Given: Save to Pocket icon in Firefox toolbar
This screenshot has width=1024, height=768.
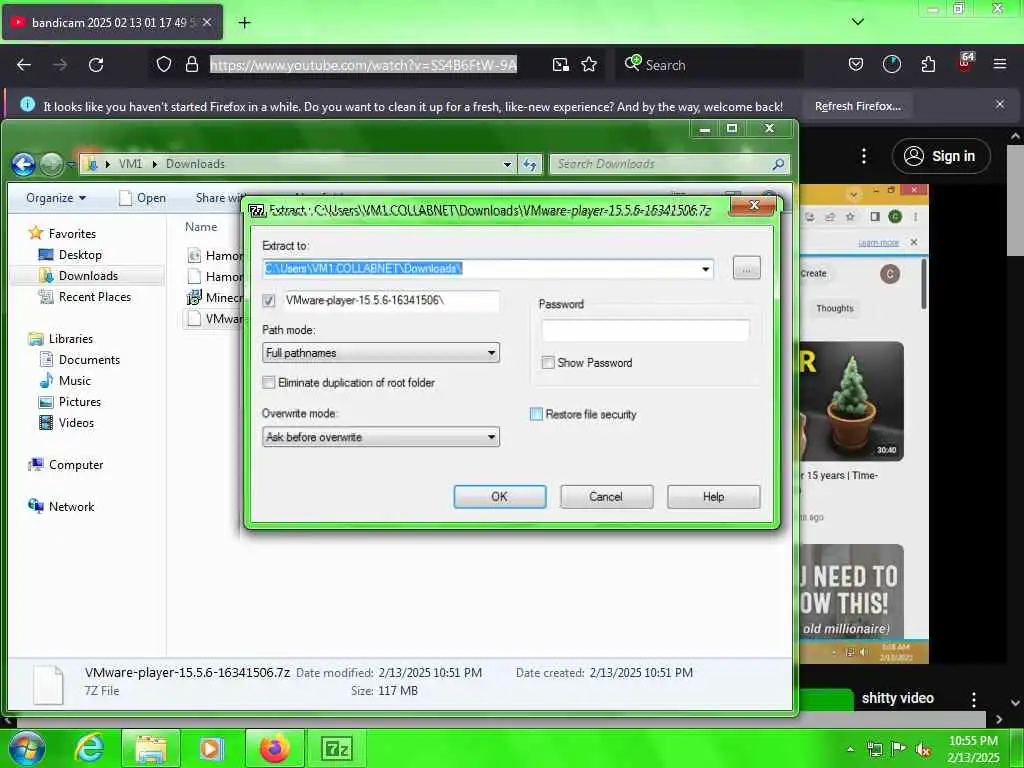Looking at the screenshot, I should point(856,64).
